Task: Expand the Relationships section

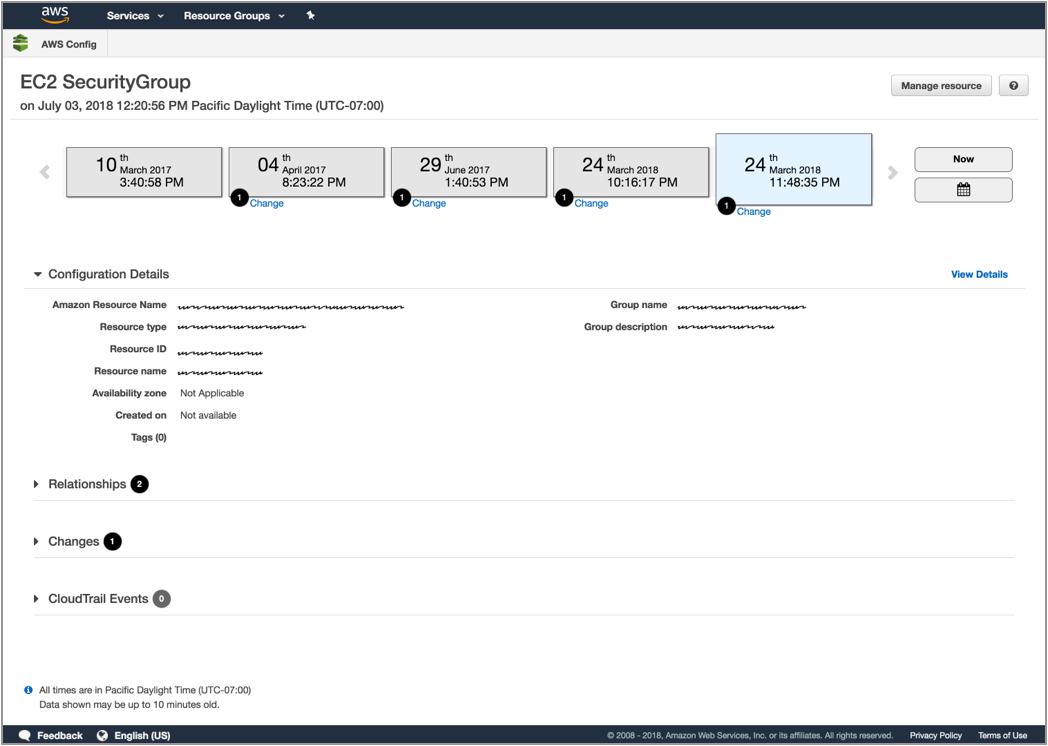Action: (36, 484)
